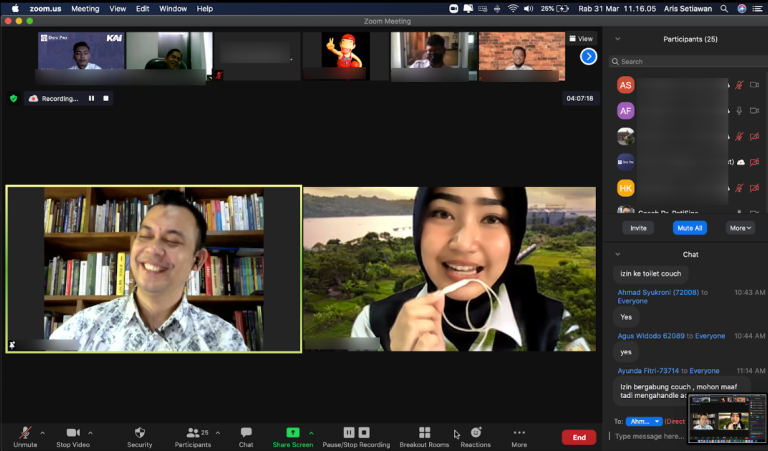The height and width of the screenshot is (451, 768).
Task: Click sender name Ayunda Fitri-73714
Action: pyautogui.click(x=648, y=371)
